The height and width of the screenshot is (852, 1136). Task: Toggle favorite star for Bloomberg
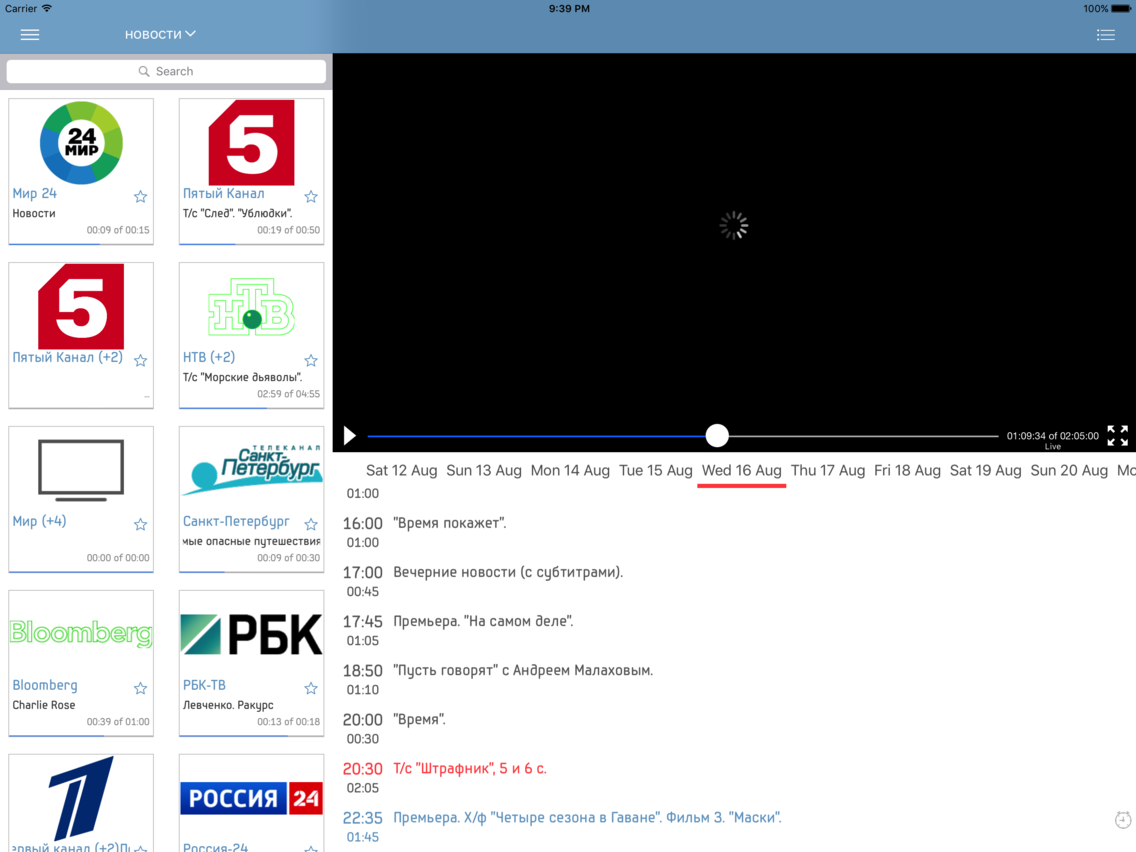(x=141, y=688)
